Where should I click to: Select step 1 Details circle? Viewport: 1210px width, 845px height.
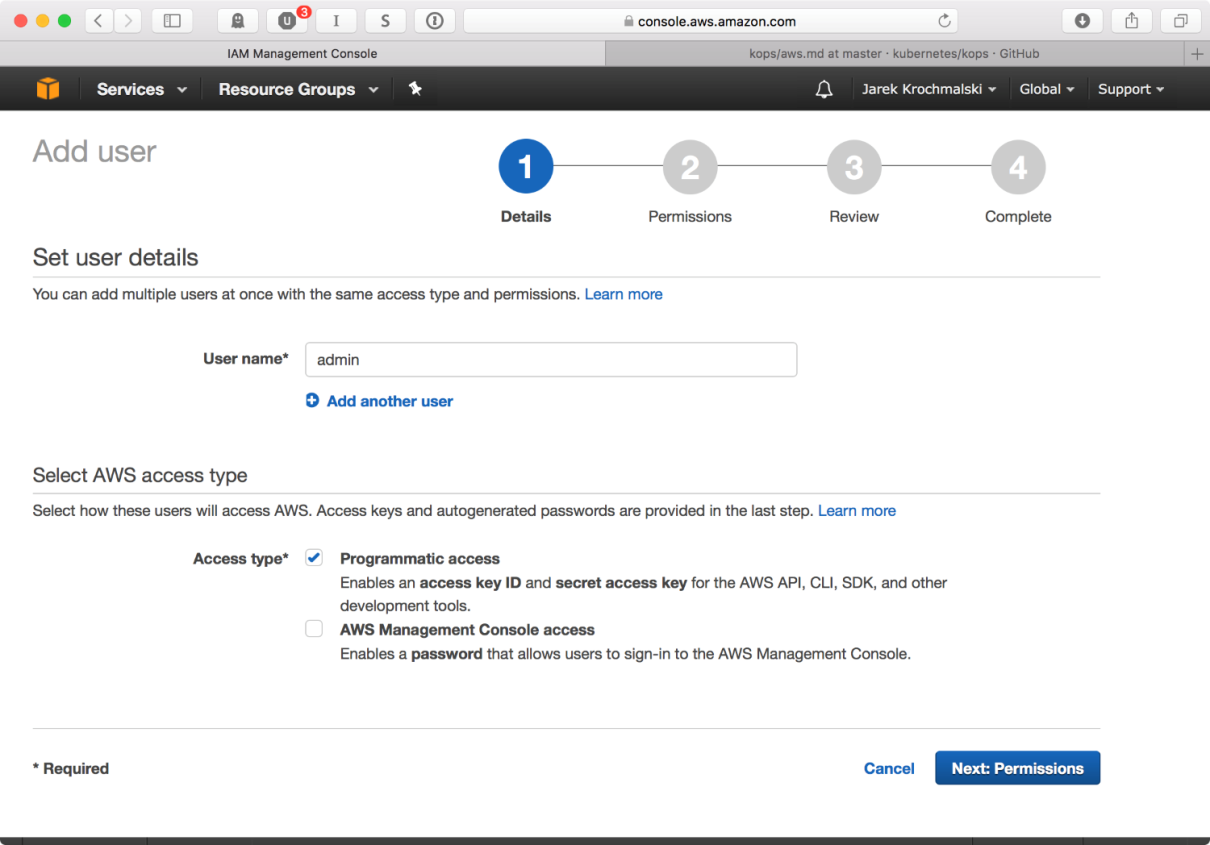coord(526,166)
